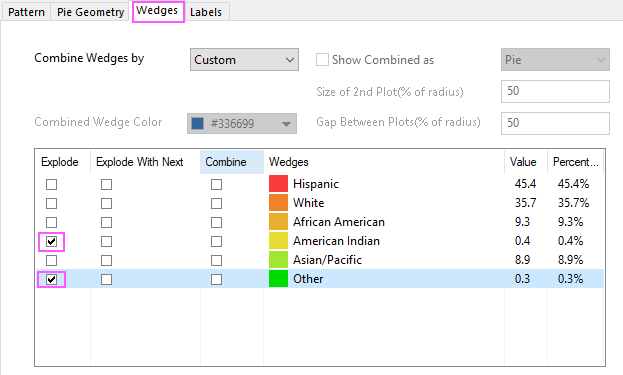Switch to the Pattern tab
Image resolution: width=623 pixels, height=375 pixels.
point(26,12)
